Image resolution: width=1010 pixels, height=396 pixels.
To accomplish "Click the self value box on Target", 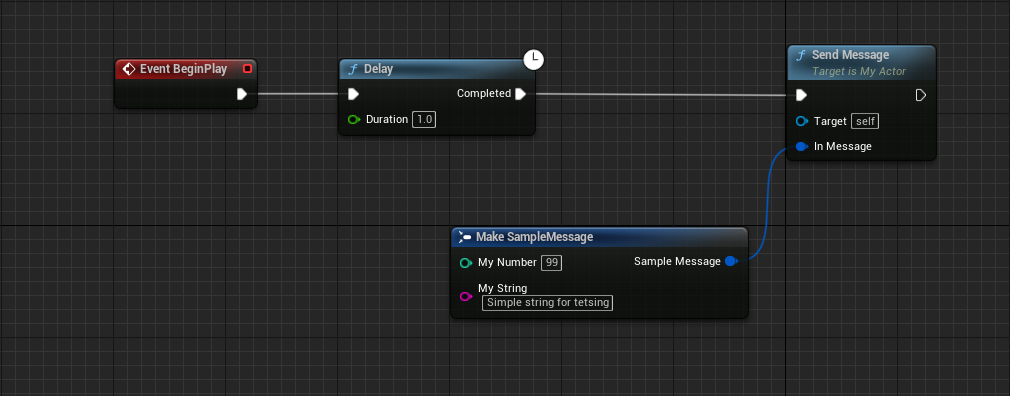I will pyautogui.click(x=865, y=121).
